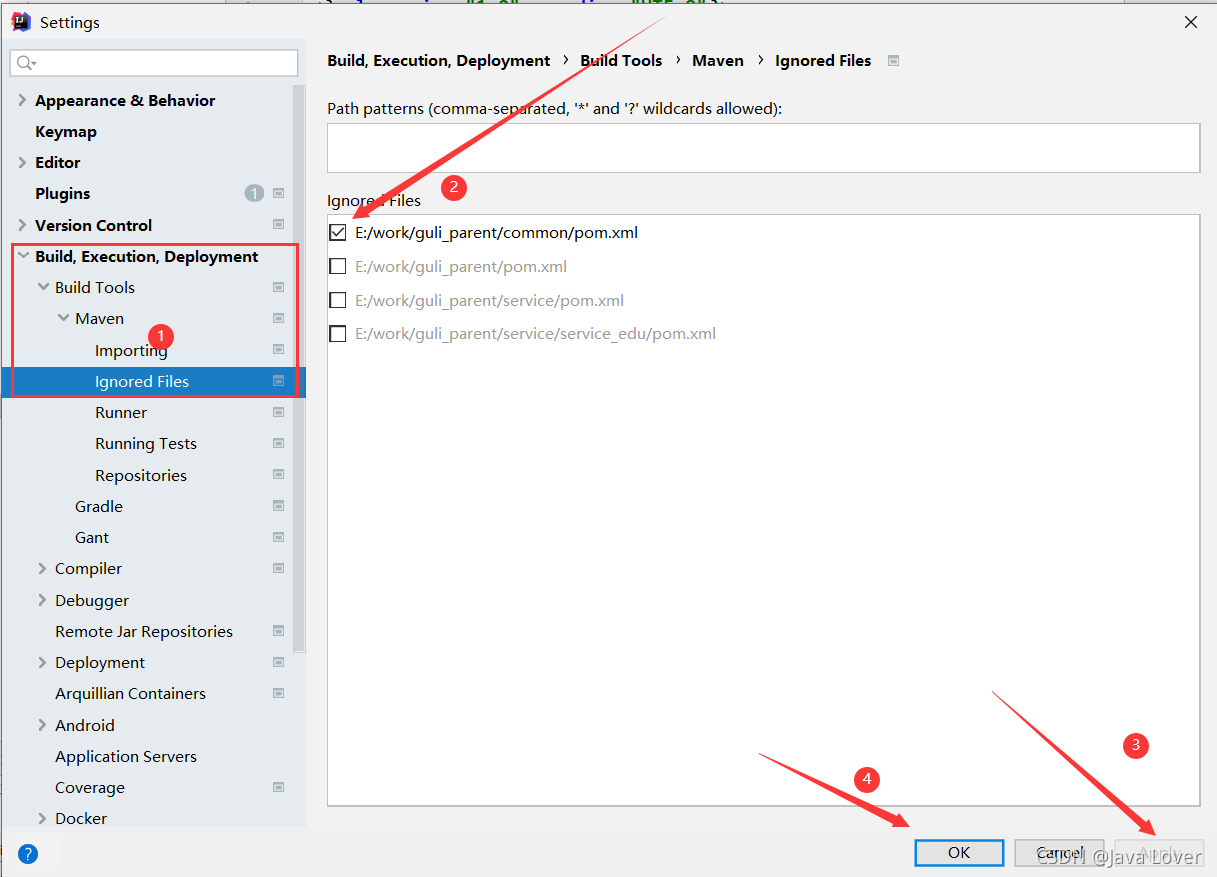This screenshot has height=877, width=1217.
Task: Collapse the Build Tools node arrow
Action: [42, 287]
